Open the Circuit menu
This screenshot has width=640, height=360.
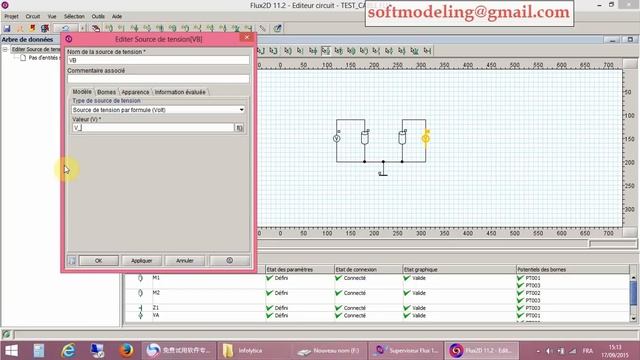click(33, 16)
